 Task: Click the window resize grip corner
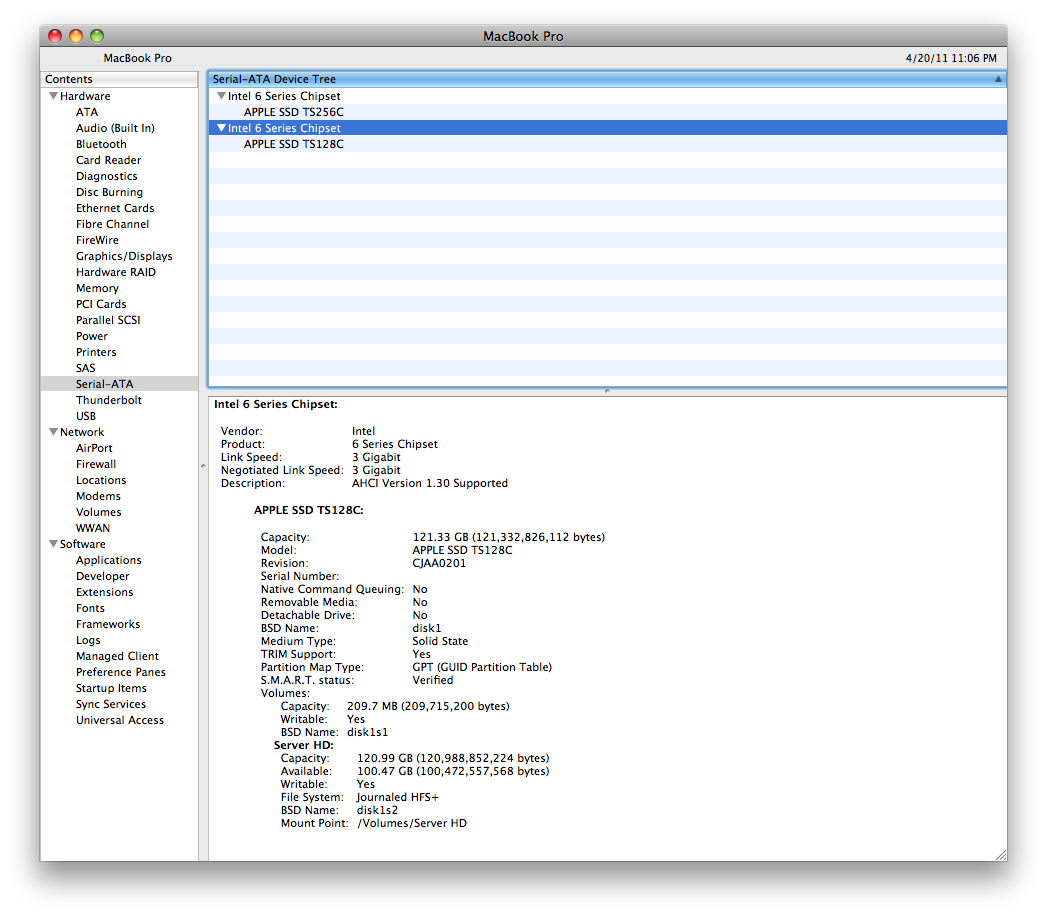click(1000, 855)
